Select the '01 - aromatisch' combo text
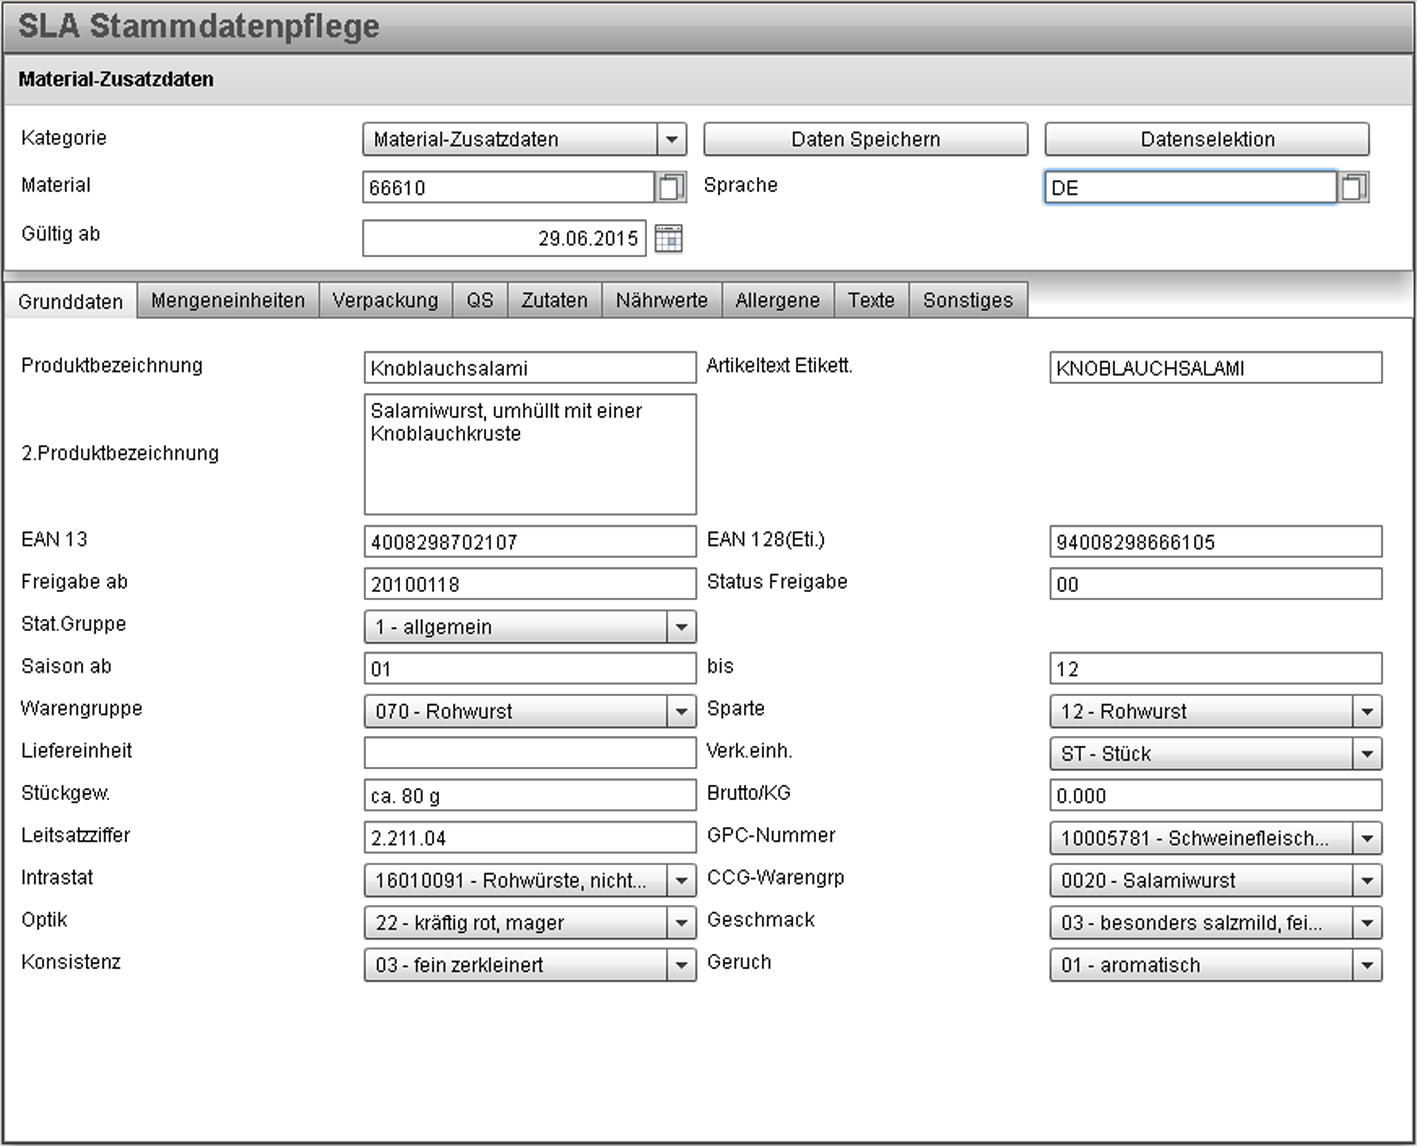The height and width of the screenshot is (1146, 1417). 1131,964
